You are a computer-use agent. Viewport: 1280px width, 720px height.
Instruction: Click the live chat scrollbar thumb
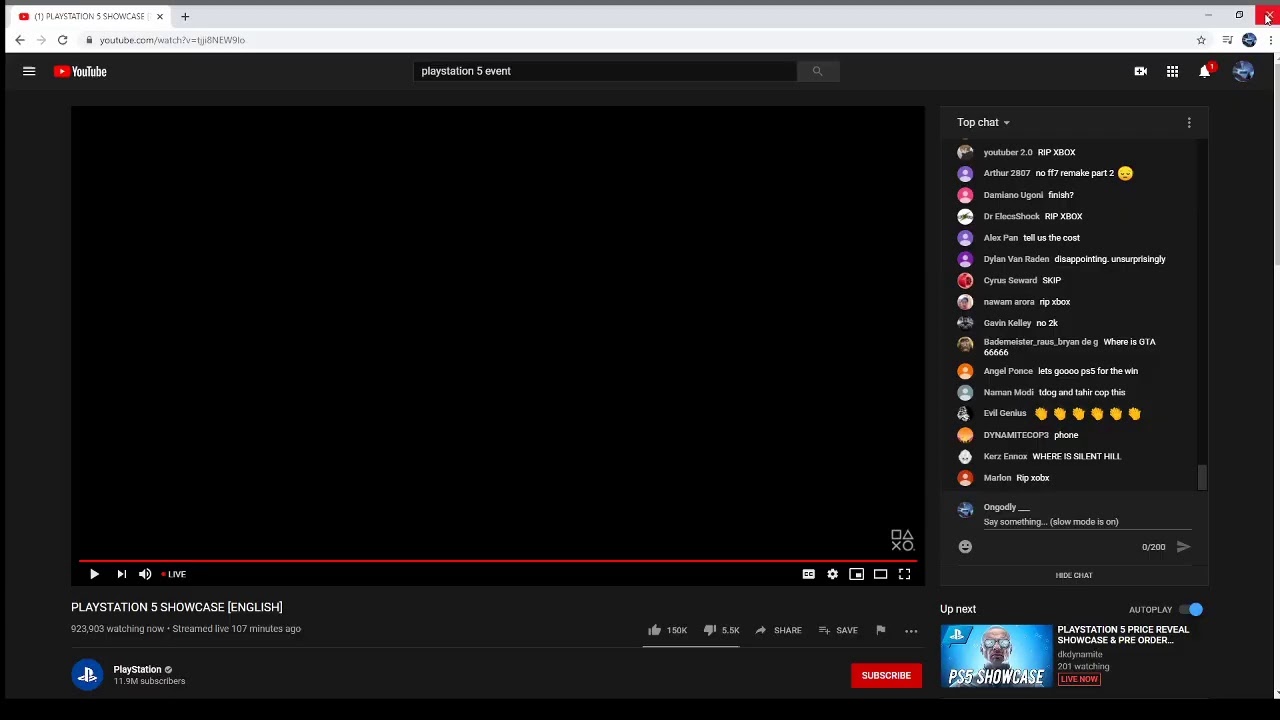coord(1203,478)
